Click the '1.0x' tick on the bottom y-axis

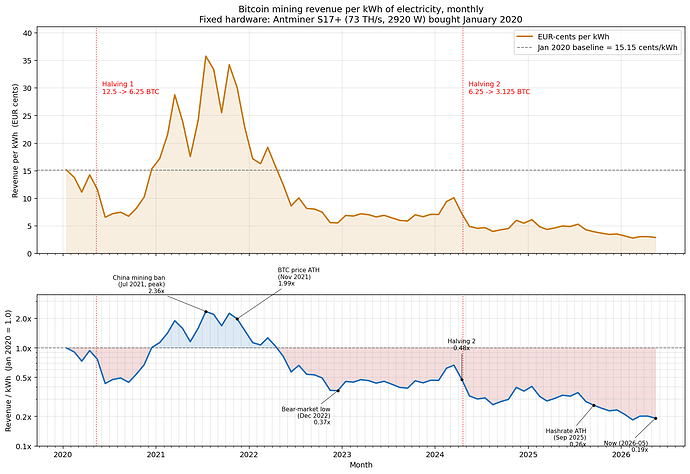point(25,348)
